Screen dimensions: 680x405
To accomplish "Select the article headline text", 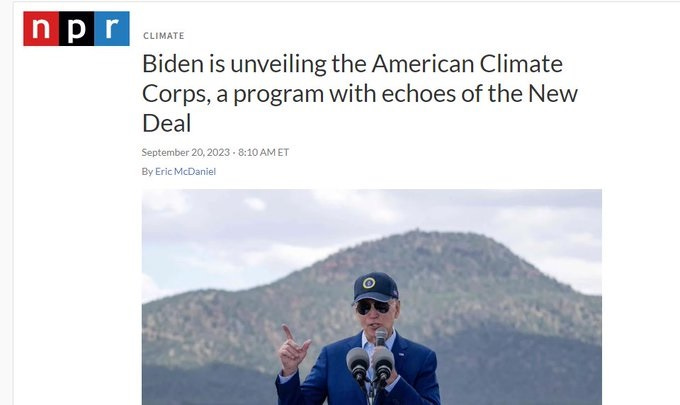I will pos(360,93).
